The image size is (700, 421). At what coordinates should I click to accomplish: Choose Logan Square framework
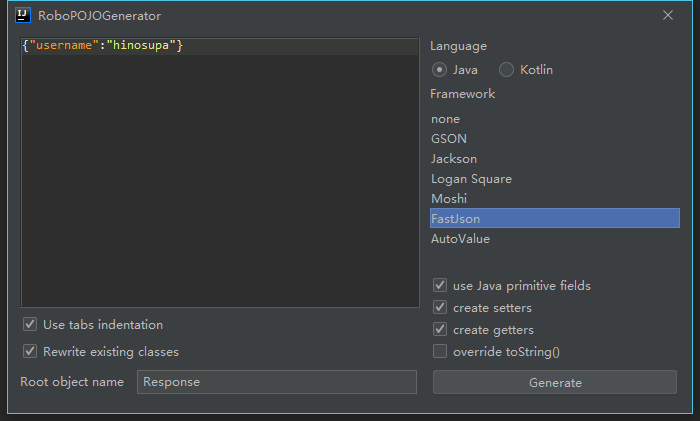pos(471,179)
